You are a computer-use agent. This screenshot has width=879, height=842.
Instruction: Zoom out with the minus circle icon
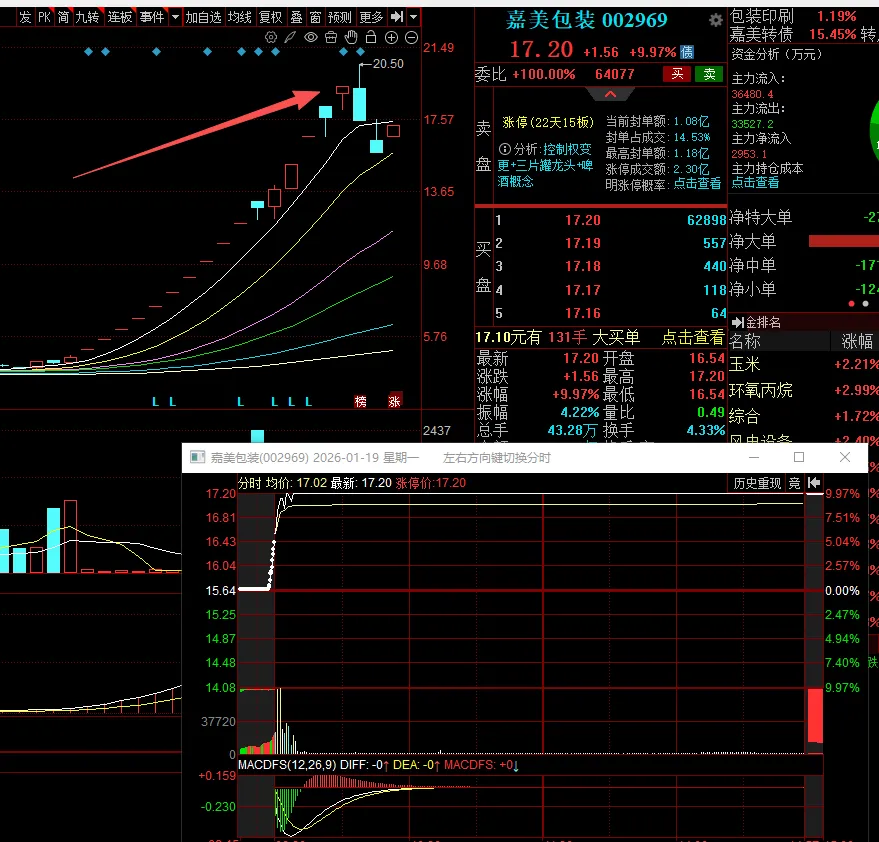411,38
